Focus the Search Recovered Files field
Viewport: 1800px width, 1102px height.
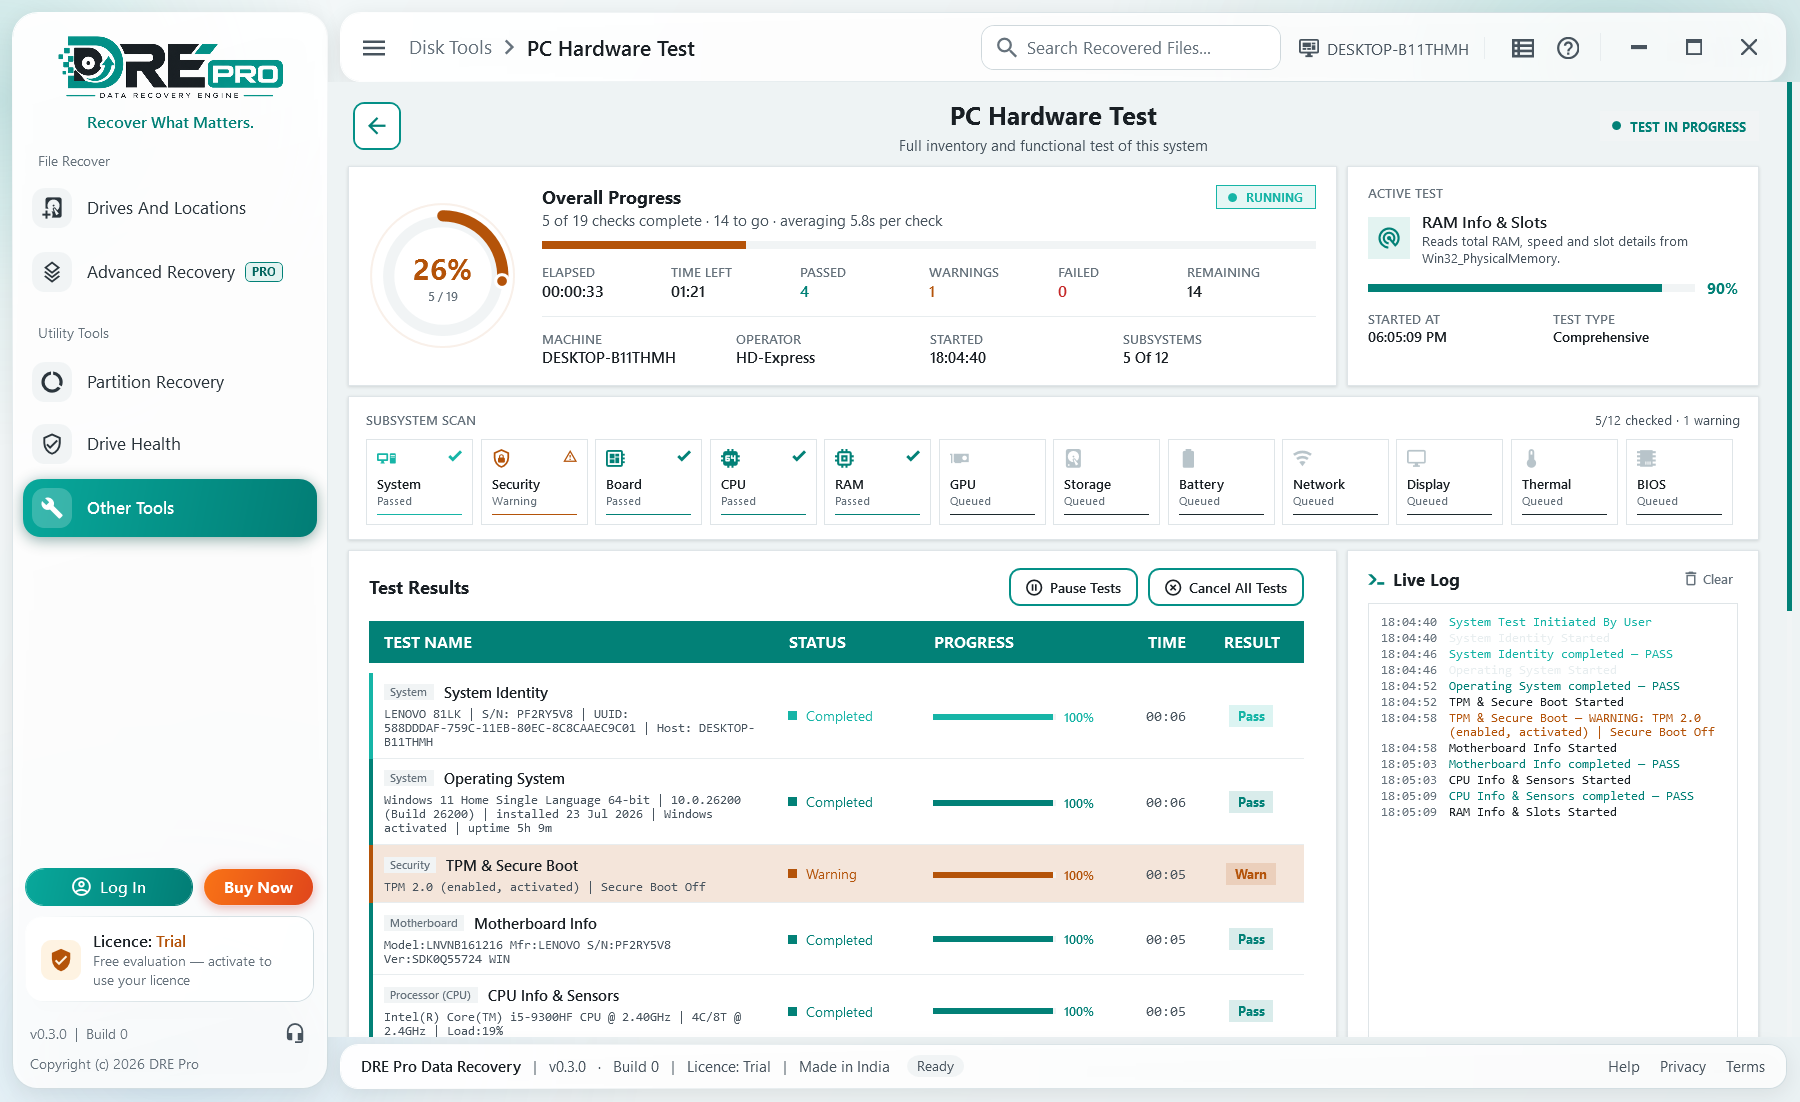click(x=1131, y=48)
